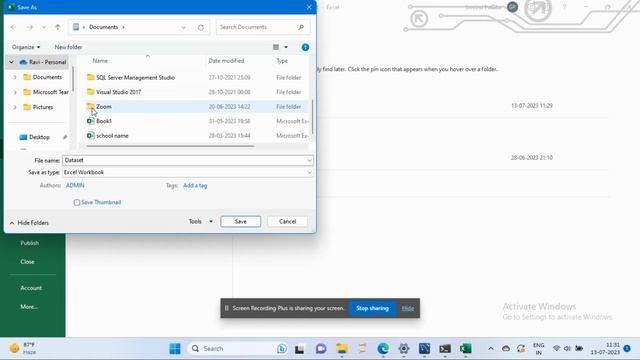Click the File name field

pyautogui.click(x=184, y=160)
